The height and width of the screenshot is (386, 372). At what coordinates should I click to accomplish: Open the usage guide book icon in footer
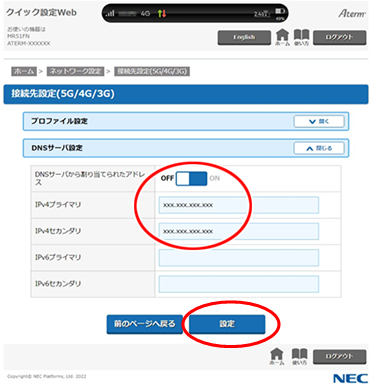299,356
